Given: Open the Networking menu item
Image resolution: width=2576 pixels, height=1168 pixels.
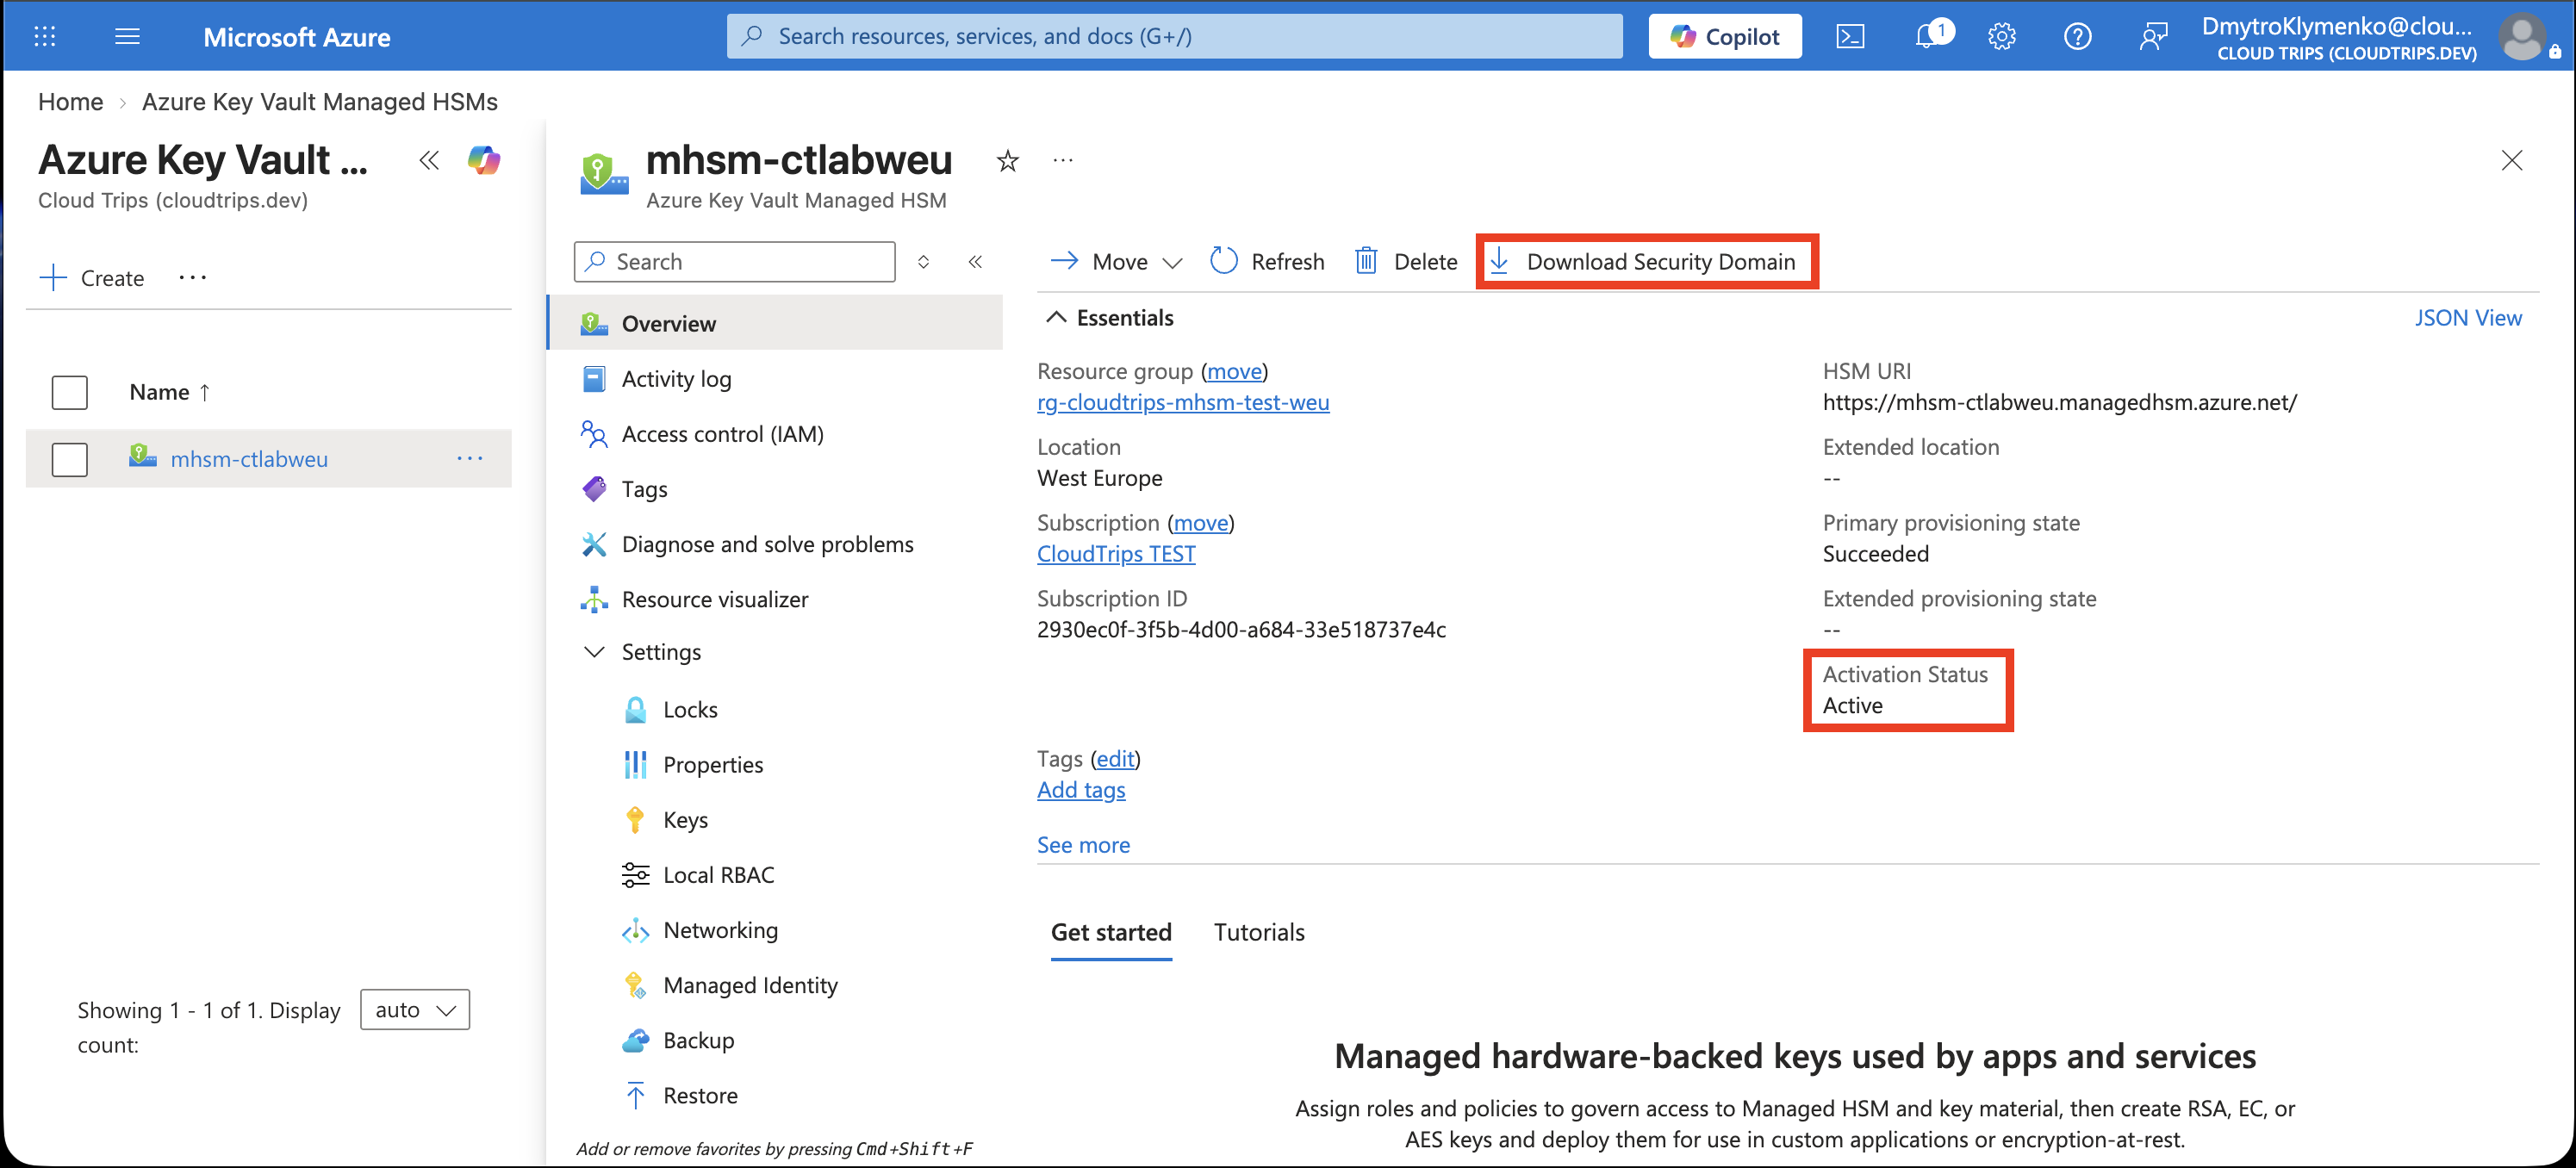Looking at the screenshot, I should point(720,930).
